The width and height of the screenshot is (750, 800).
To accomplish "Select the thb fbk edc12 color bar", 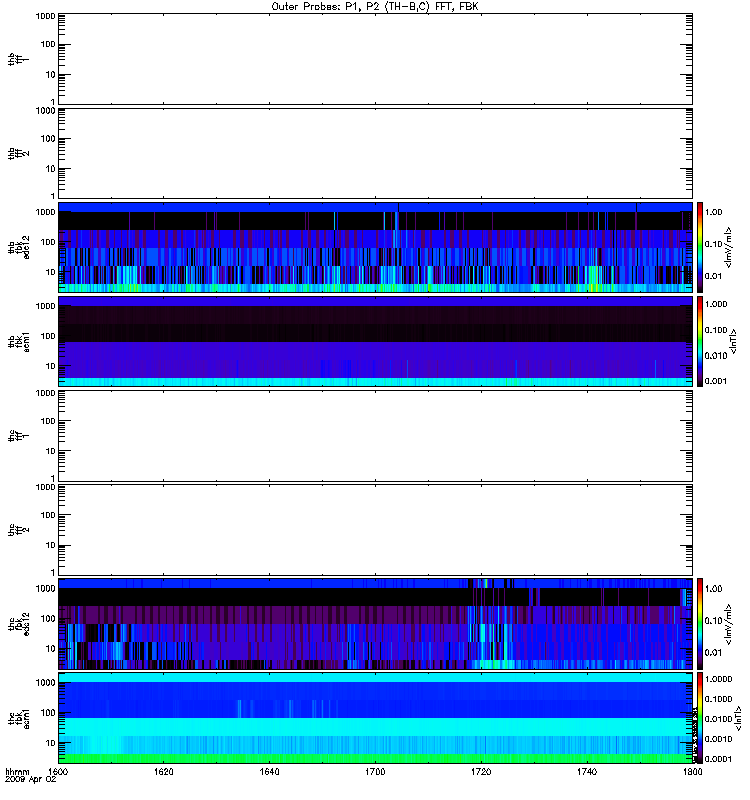I will coord(700,247).
